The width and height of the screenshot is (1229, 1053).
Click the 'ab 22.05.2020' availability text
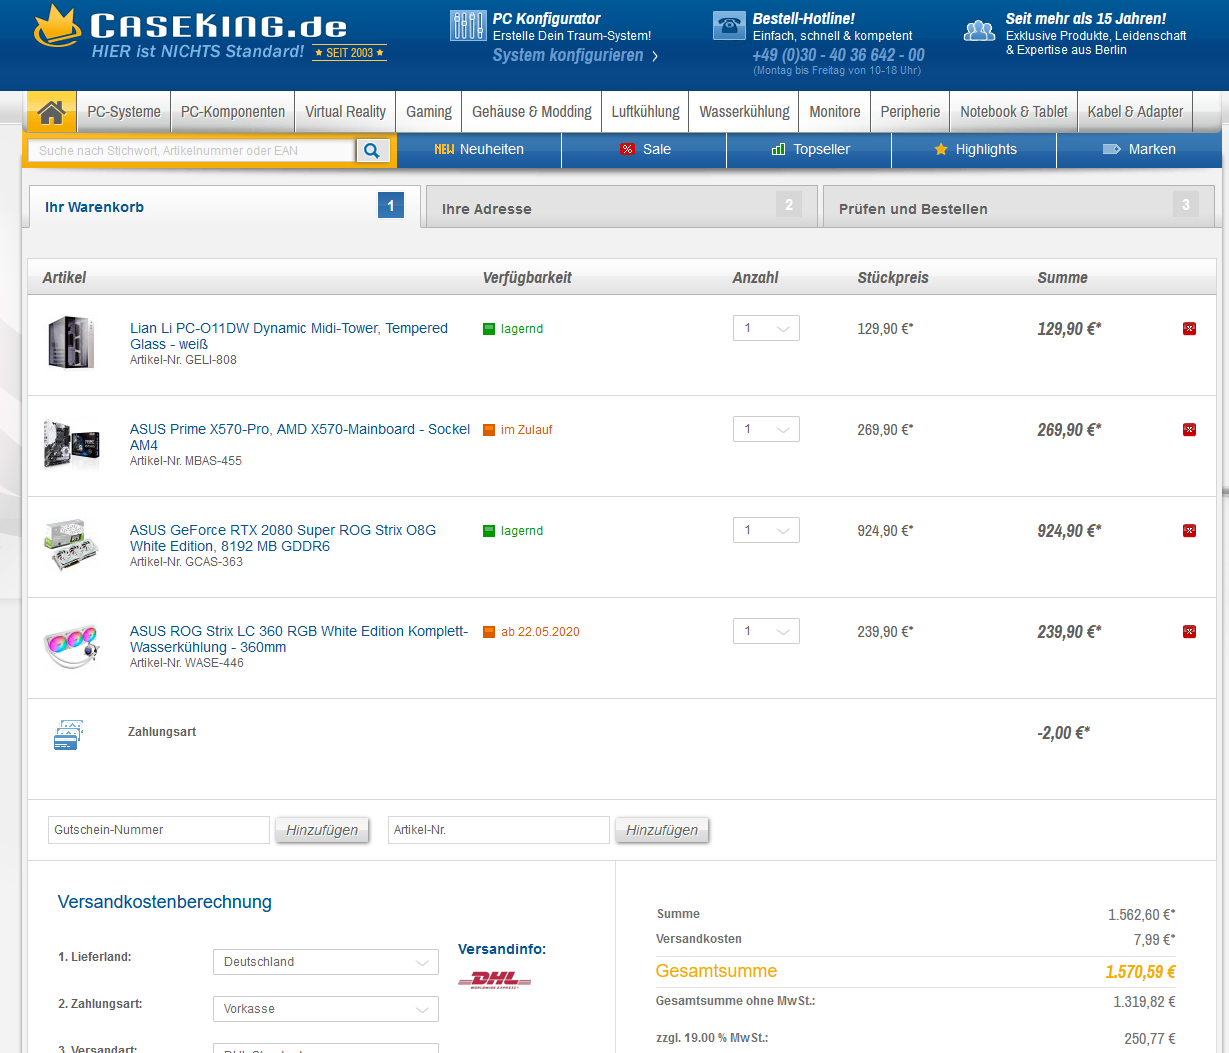(540, 632)
